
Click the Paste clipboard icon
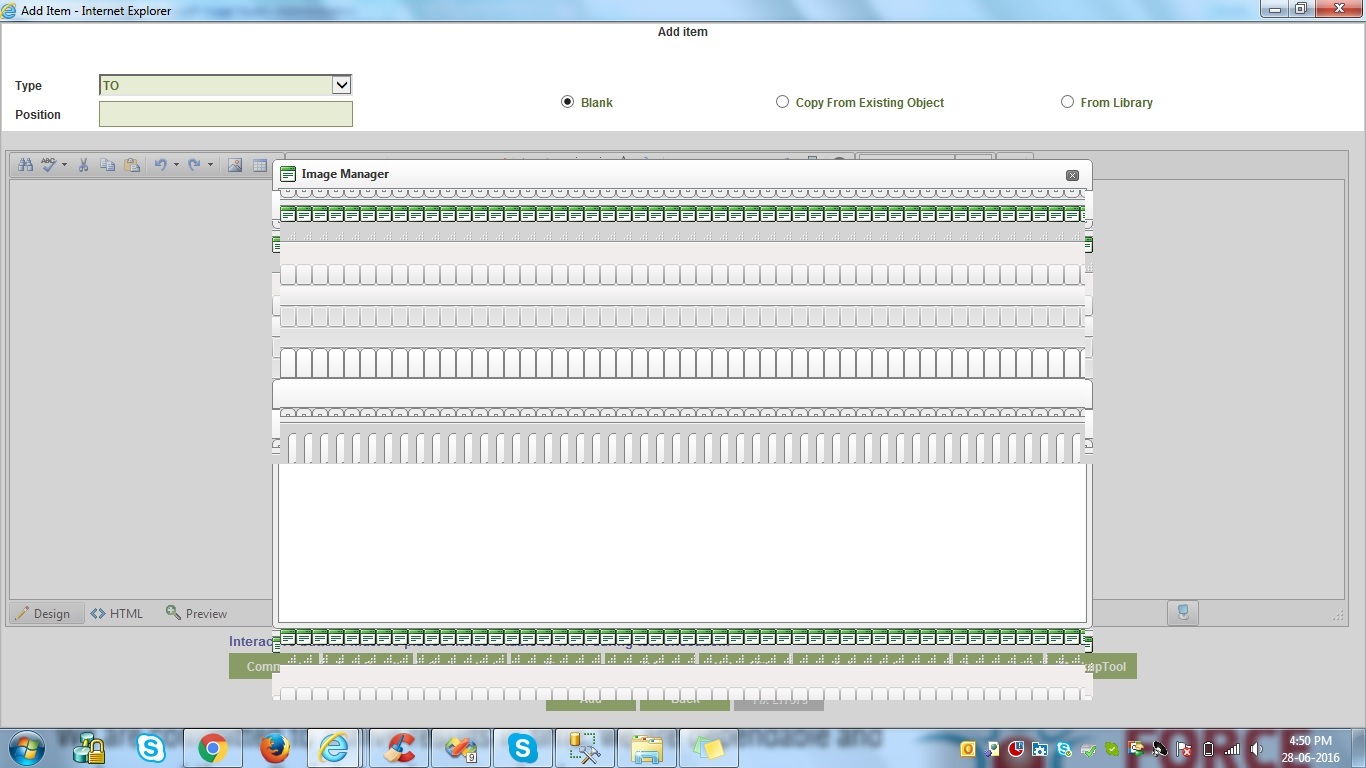click(132, 165)
